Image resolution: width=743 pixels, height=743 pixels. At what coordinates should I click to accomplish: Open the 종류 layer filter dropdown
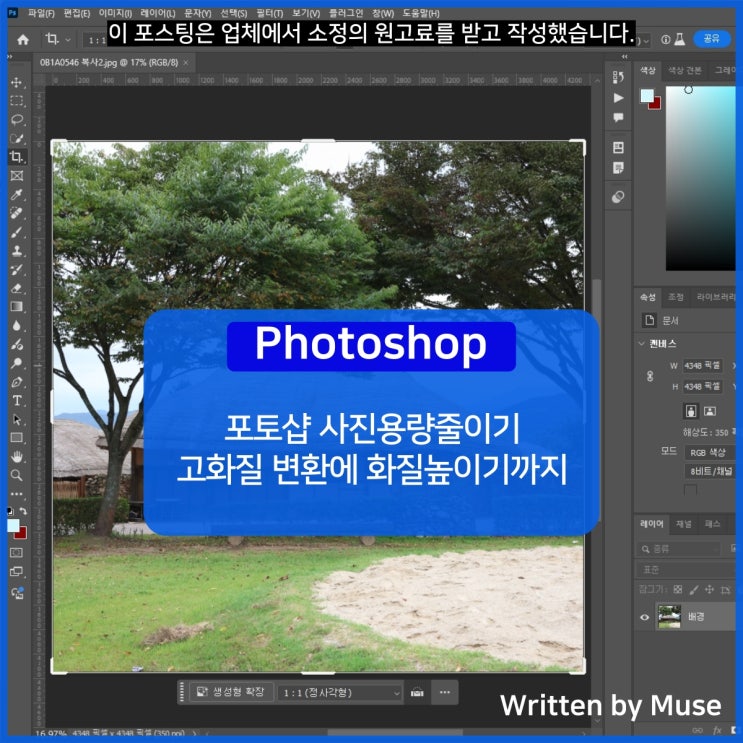tap(679, 549)
